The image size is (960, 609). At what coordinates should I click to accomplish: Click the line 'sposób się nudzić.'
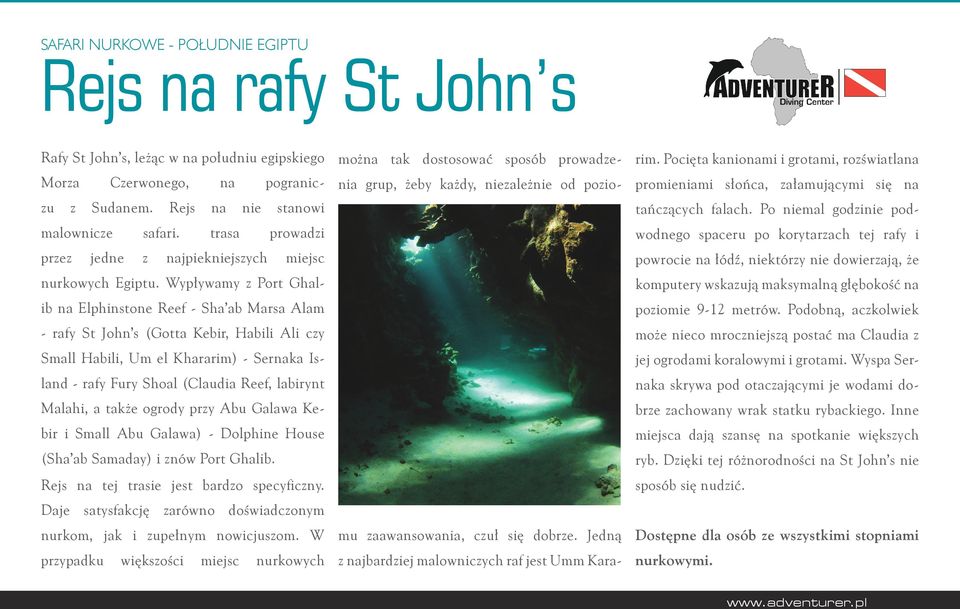tap(689, 486)
